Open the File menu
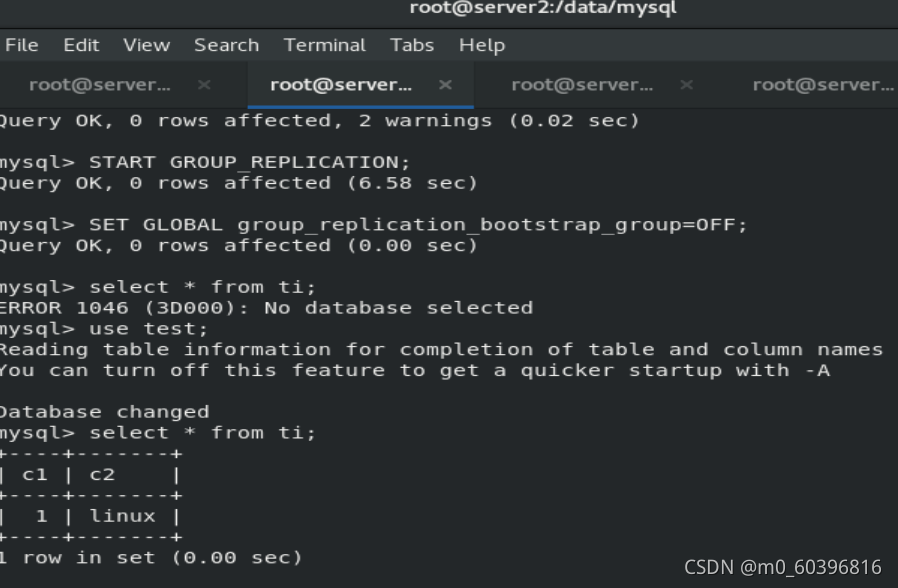 tap(22, 45)
